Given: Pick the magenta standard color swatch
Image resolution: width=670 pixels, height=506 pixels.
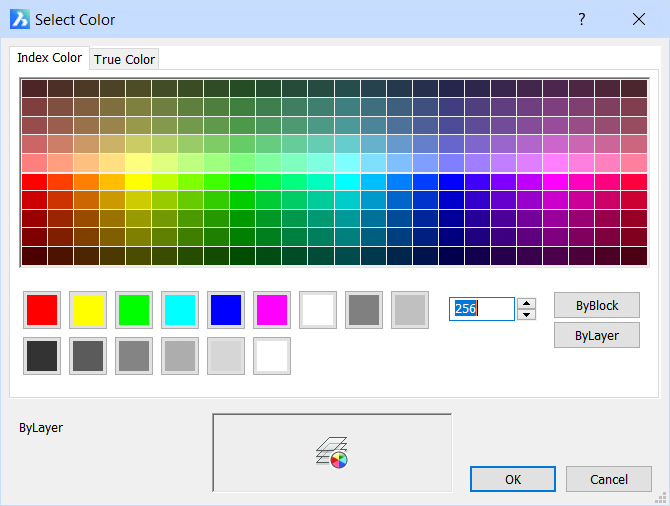Looking at the screenshot, I should [272, 310].
